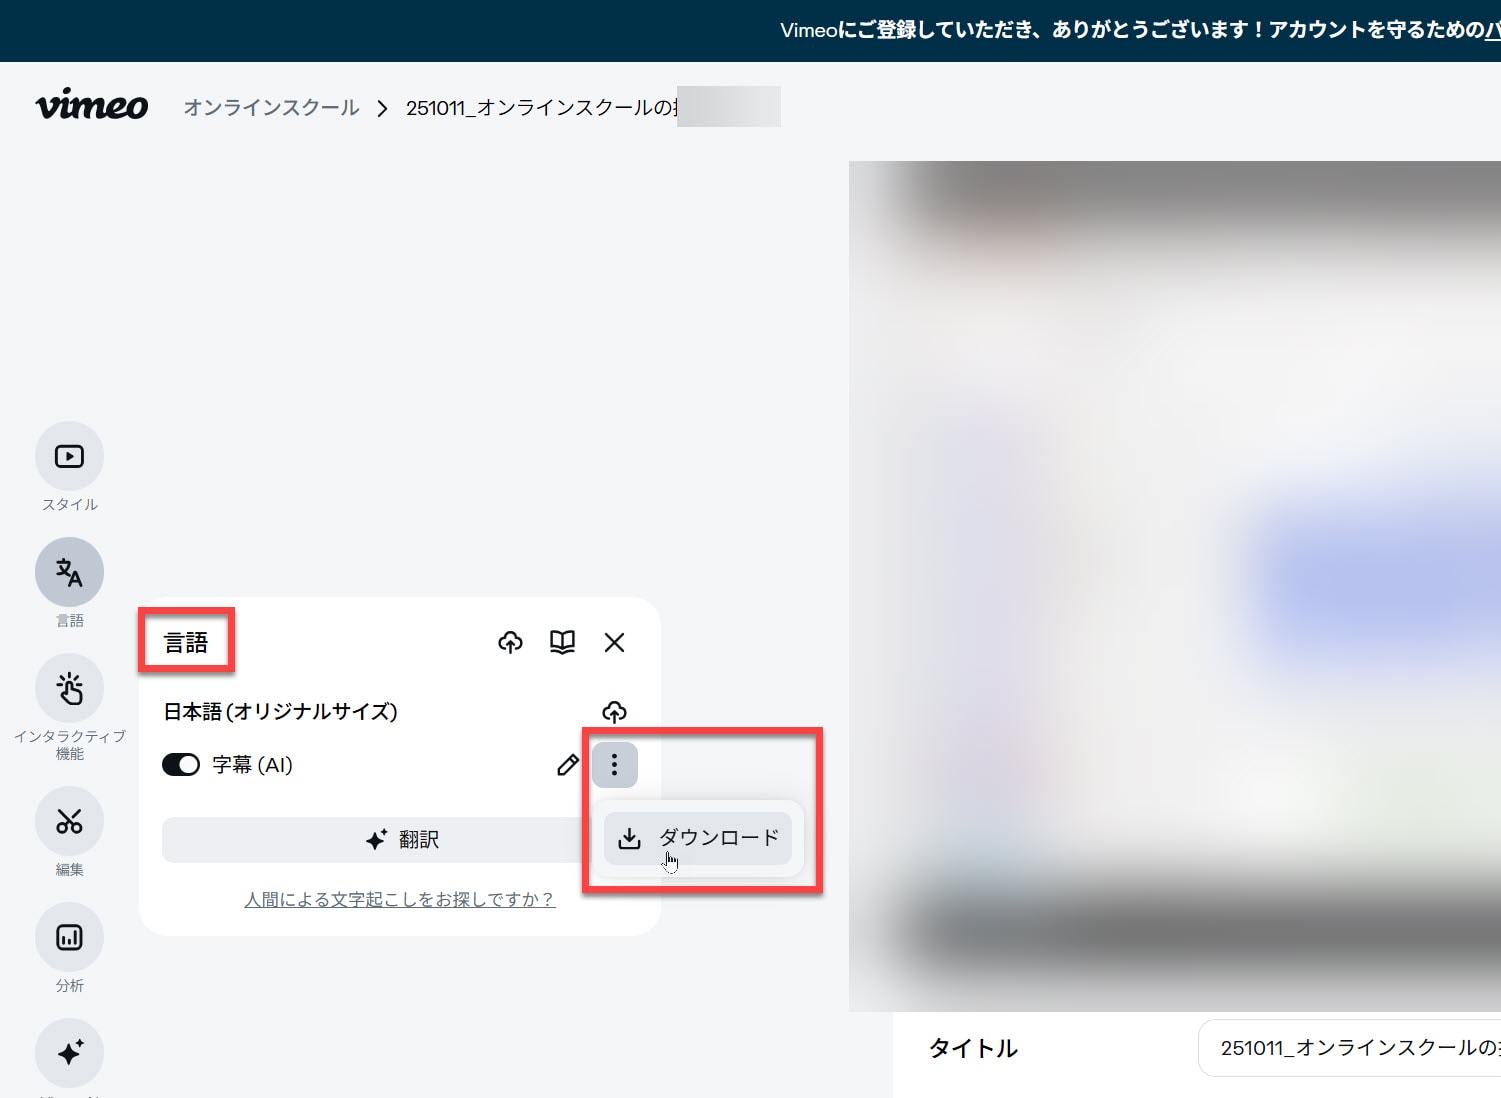Edit captions with the pencil icon

tap(567, 765)
